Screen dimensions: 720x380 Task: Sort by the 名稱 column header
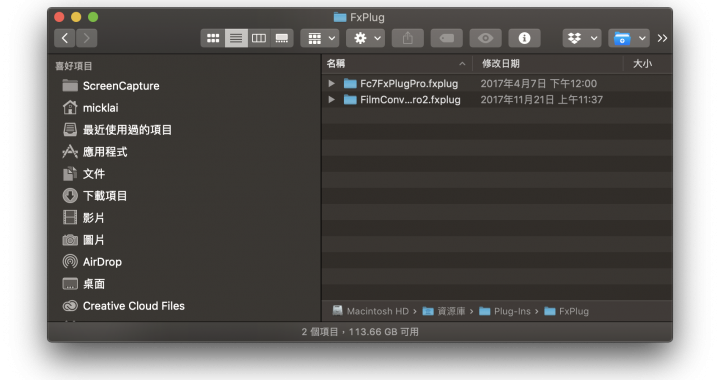click(397, 64)
